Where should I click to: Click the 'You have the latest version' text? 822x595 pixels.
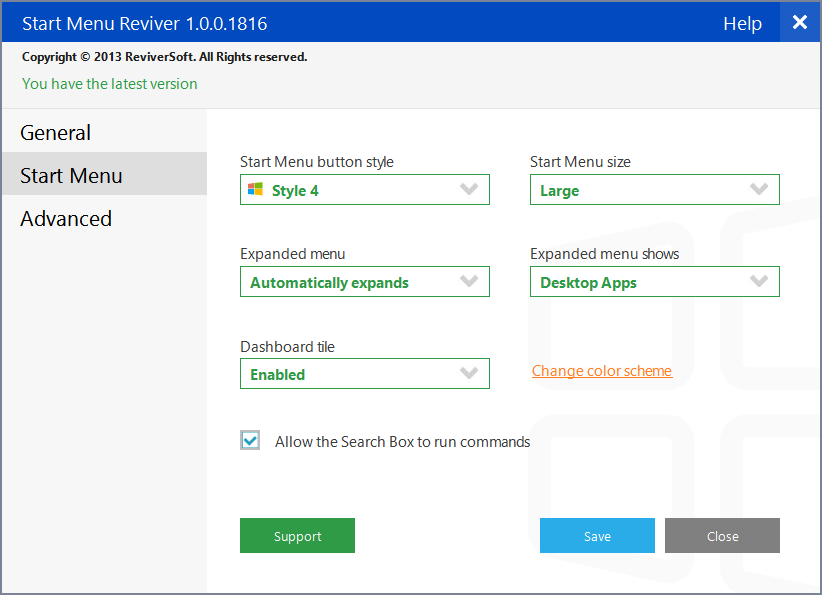click(110, 84)
